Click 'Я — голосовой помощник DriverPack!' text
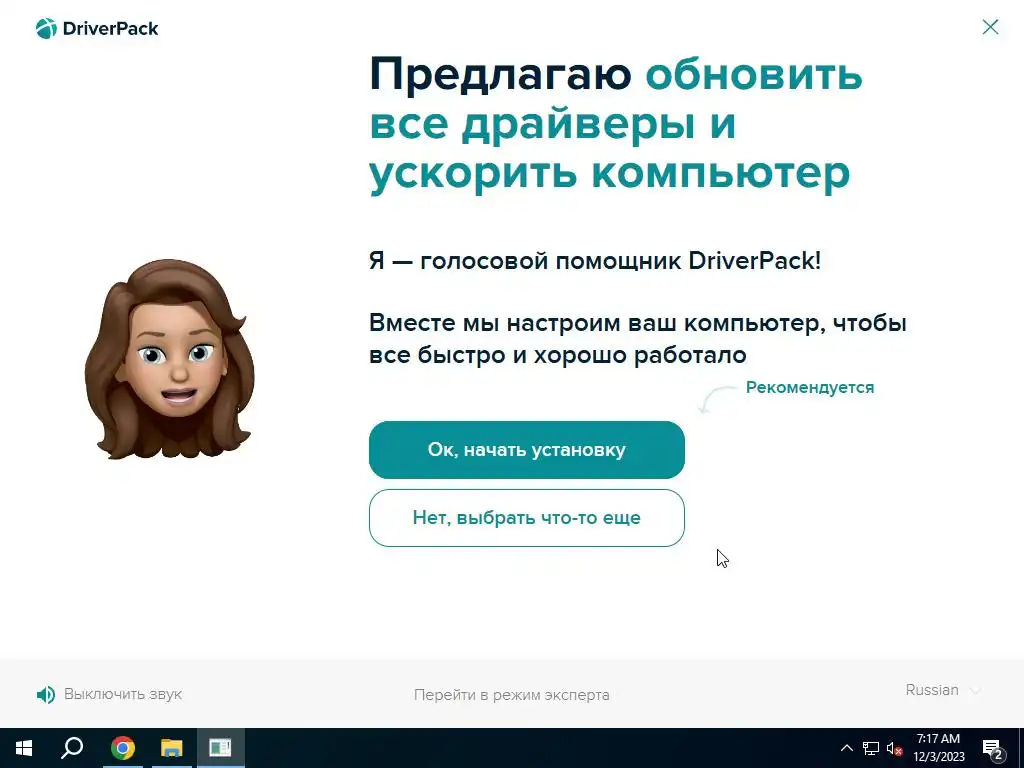The width and height of the screenshot is (1024, 768). coord(595,261)
